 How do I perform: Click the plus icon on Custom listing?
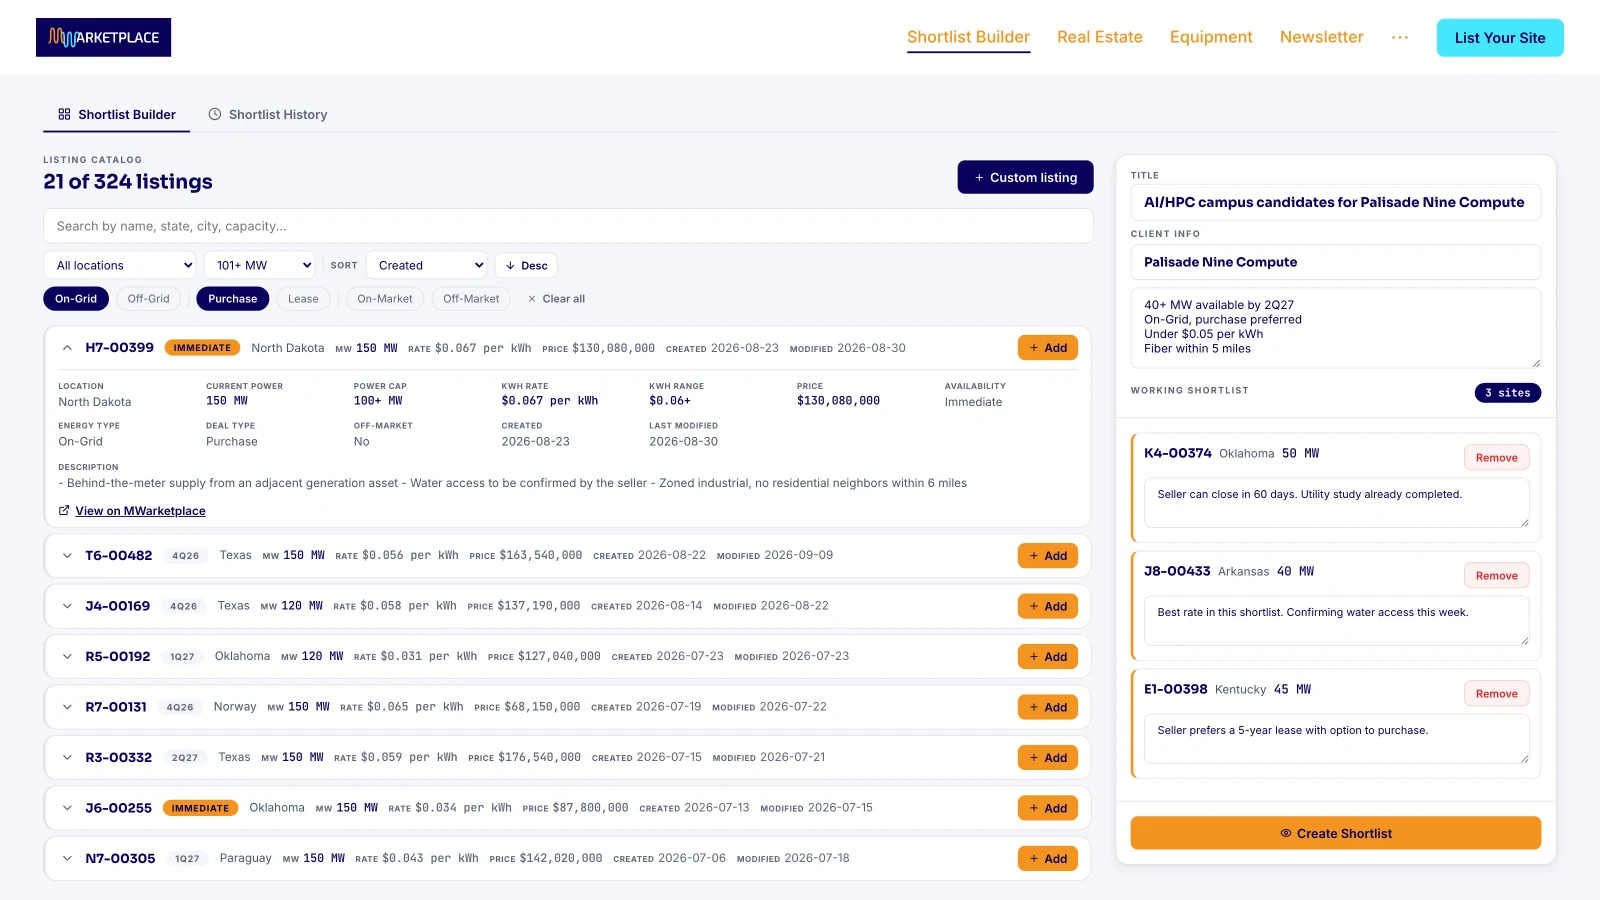point(979,178)
